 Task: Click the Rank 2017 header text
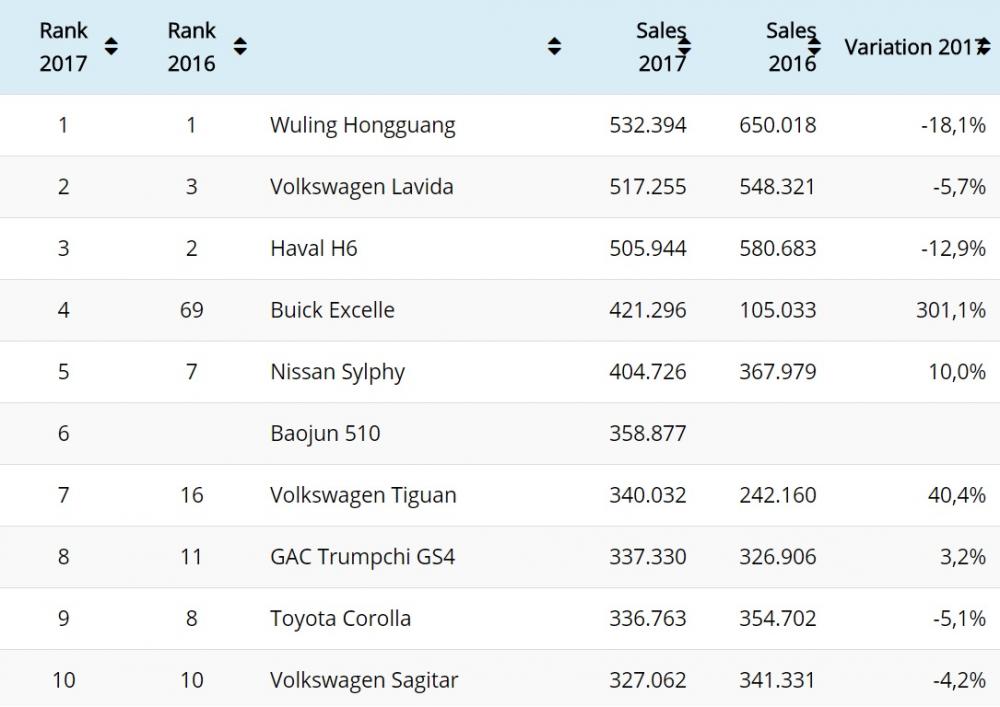click(63, 46)
